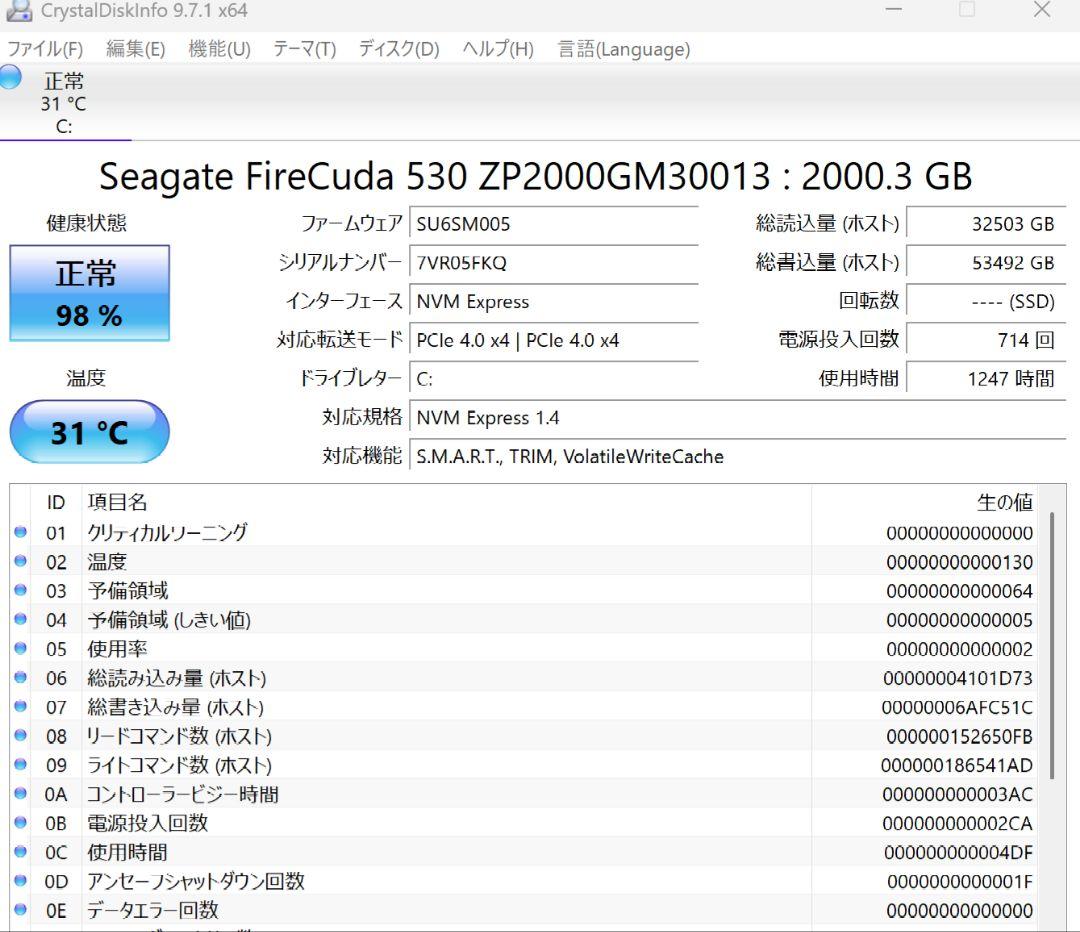Click the blue dot beside クリティカルワーニング
This screenshot has width=1080, height=932.
click(20, 533)
